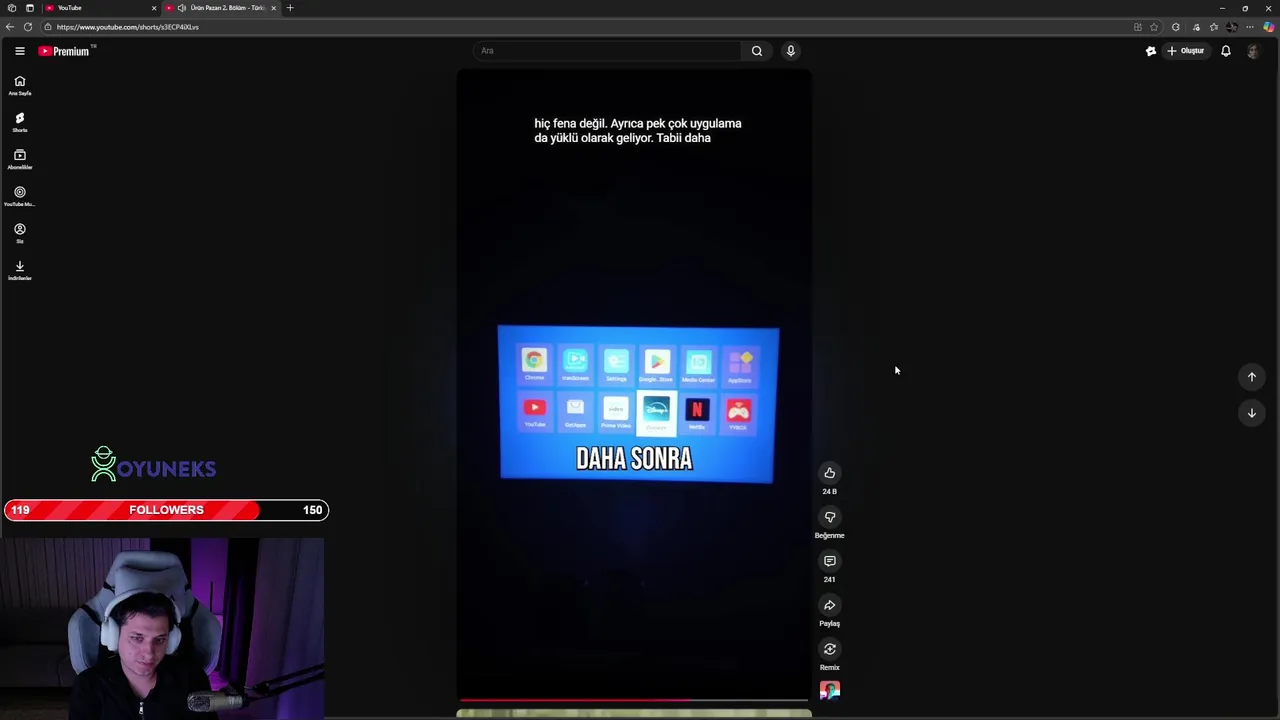Image resolution: width=1280 pixels, height=720 pixels.
Task: Close the Ürün Pazarı 2. Bölüm tab
Action: 273,8
